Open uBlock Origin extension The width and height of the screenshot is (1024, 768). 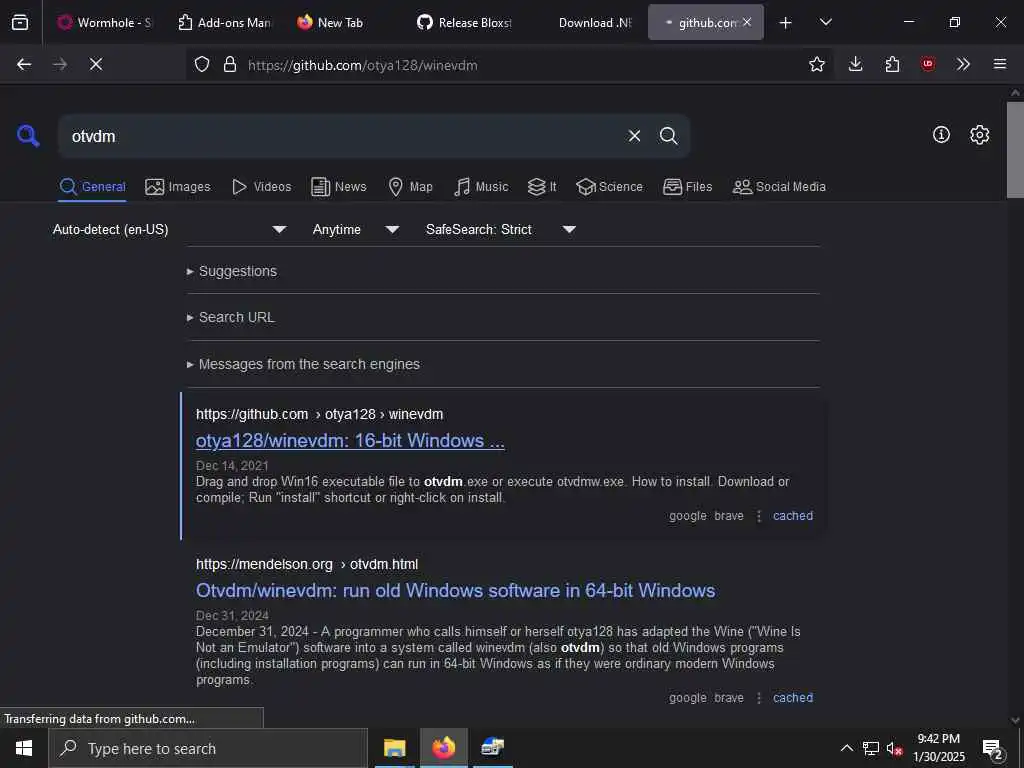tap(927, 64)
